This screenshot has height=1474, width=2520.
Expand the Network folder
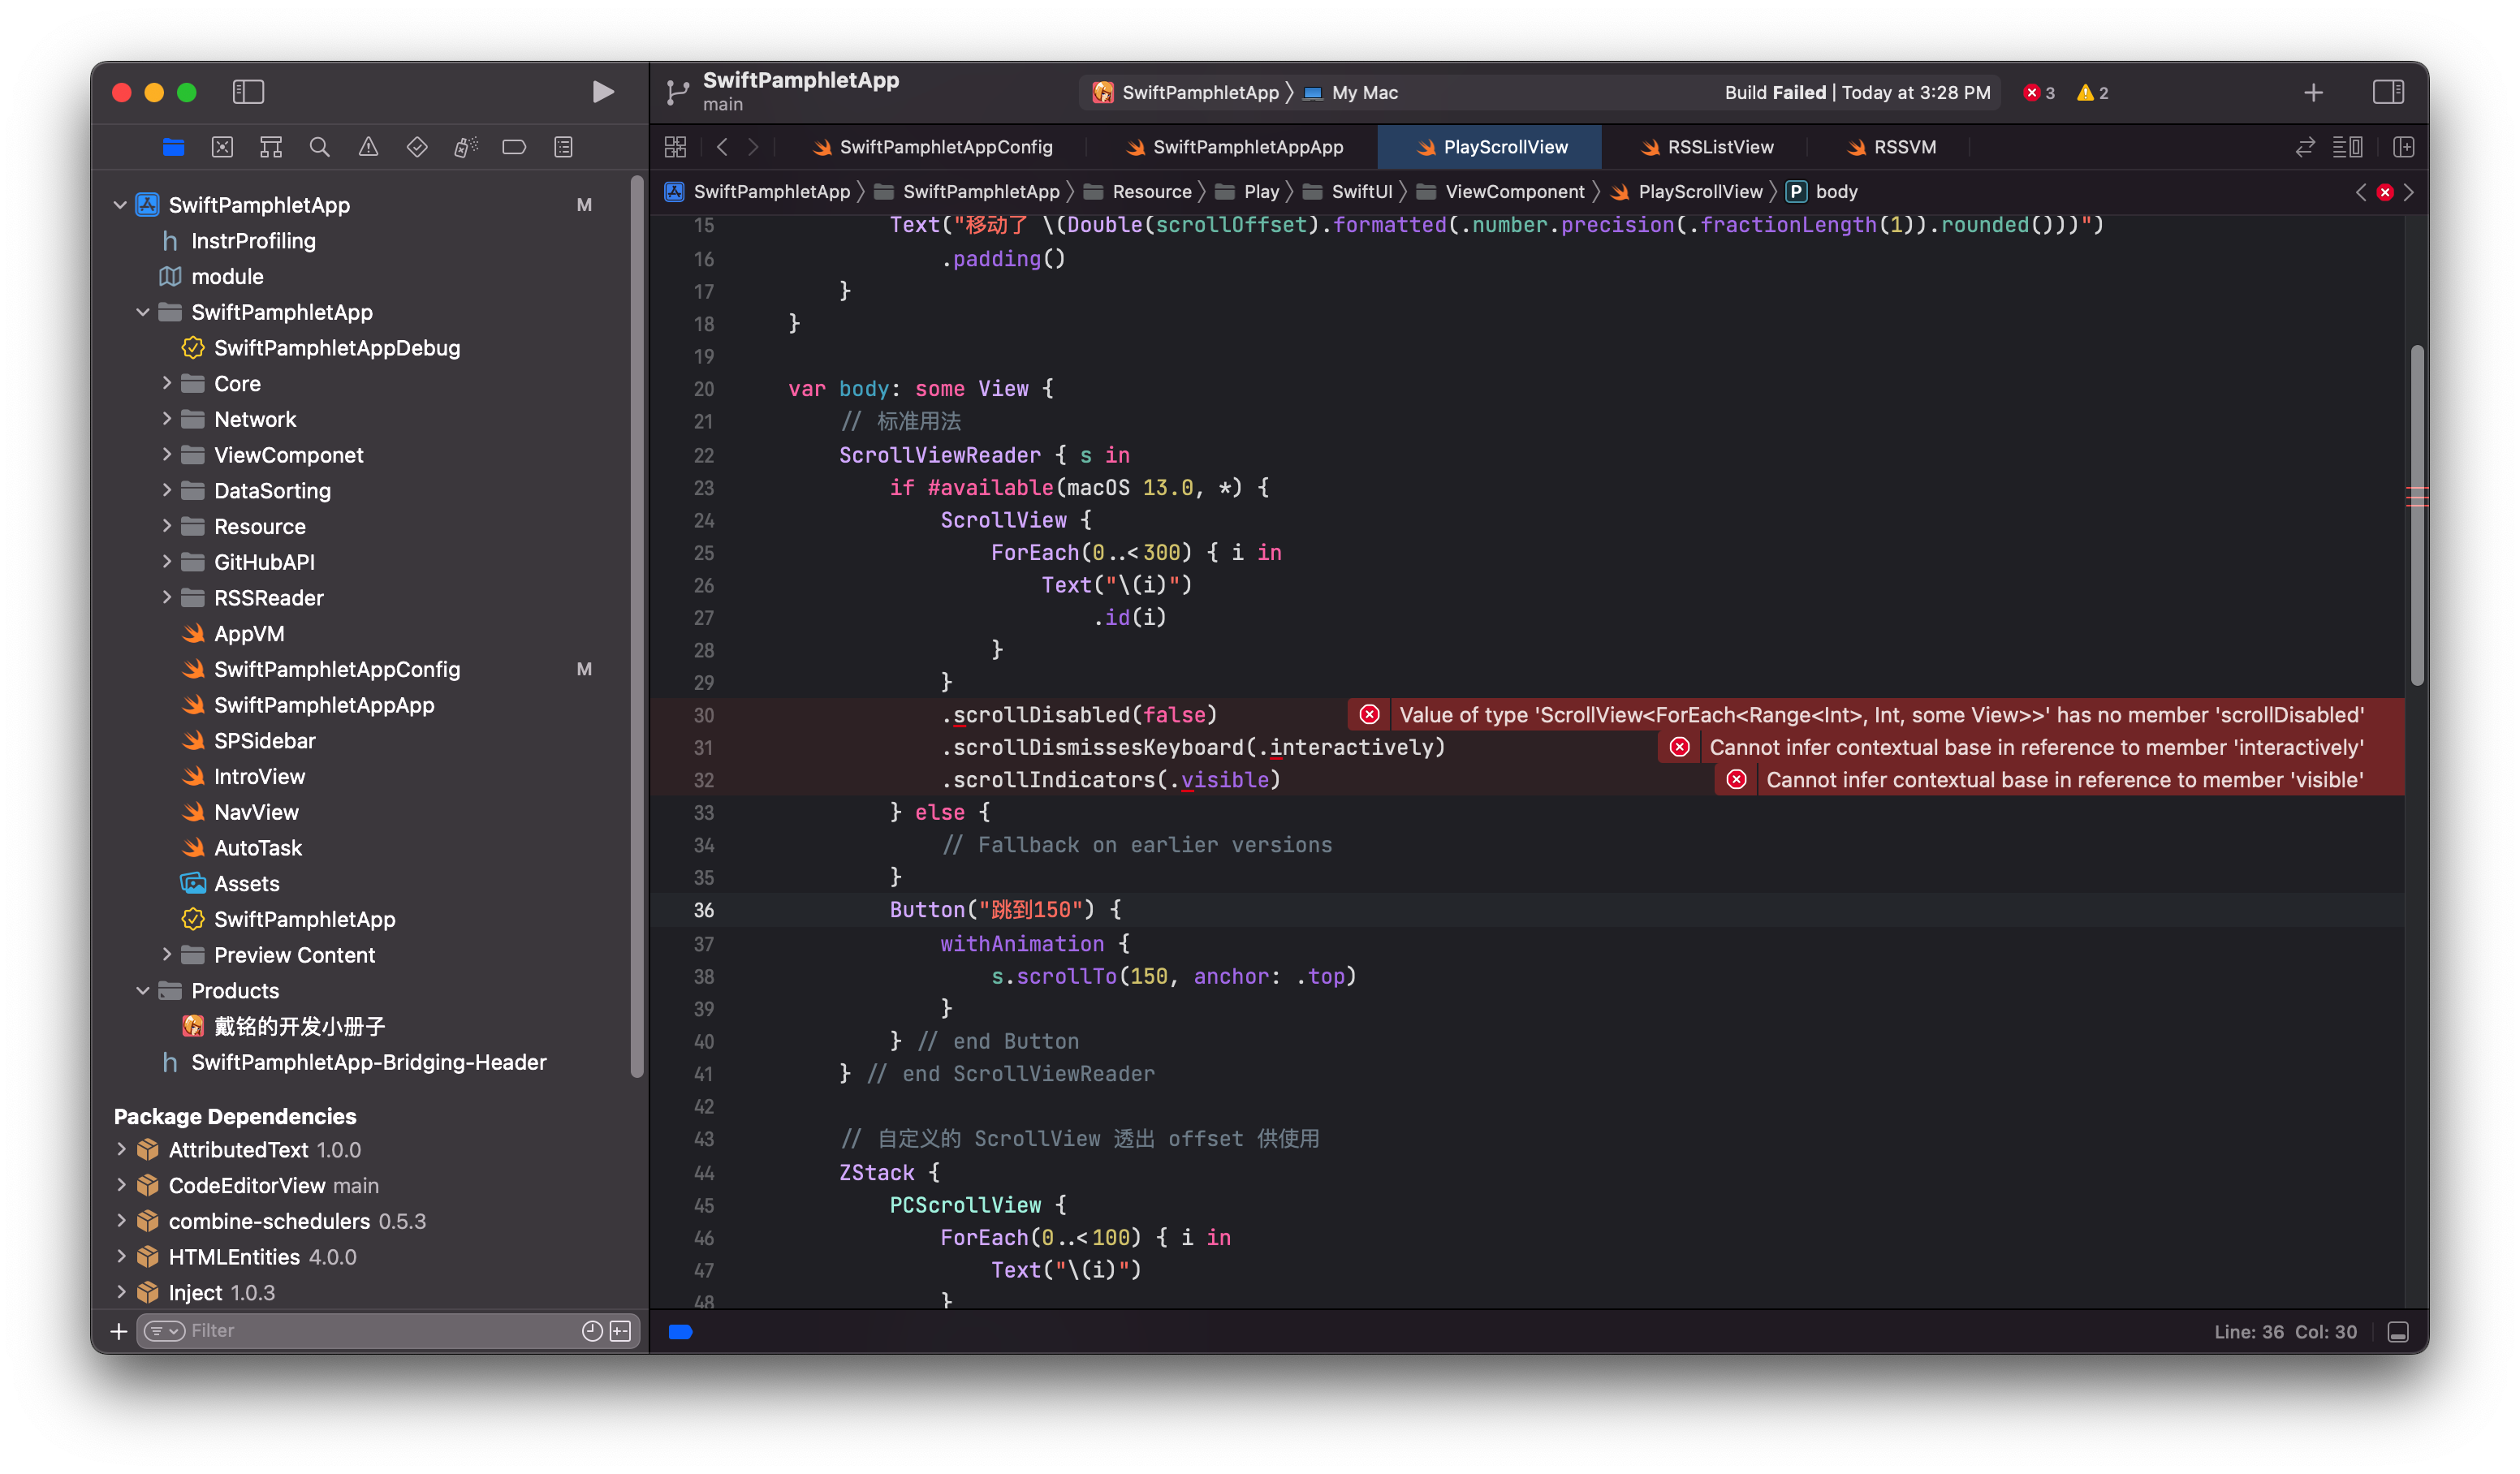click(167, 419)
